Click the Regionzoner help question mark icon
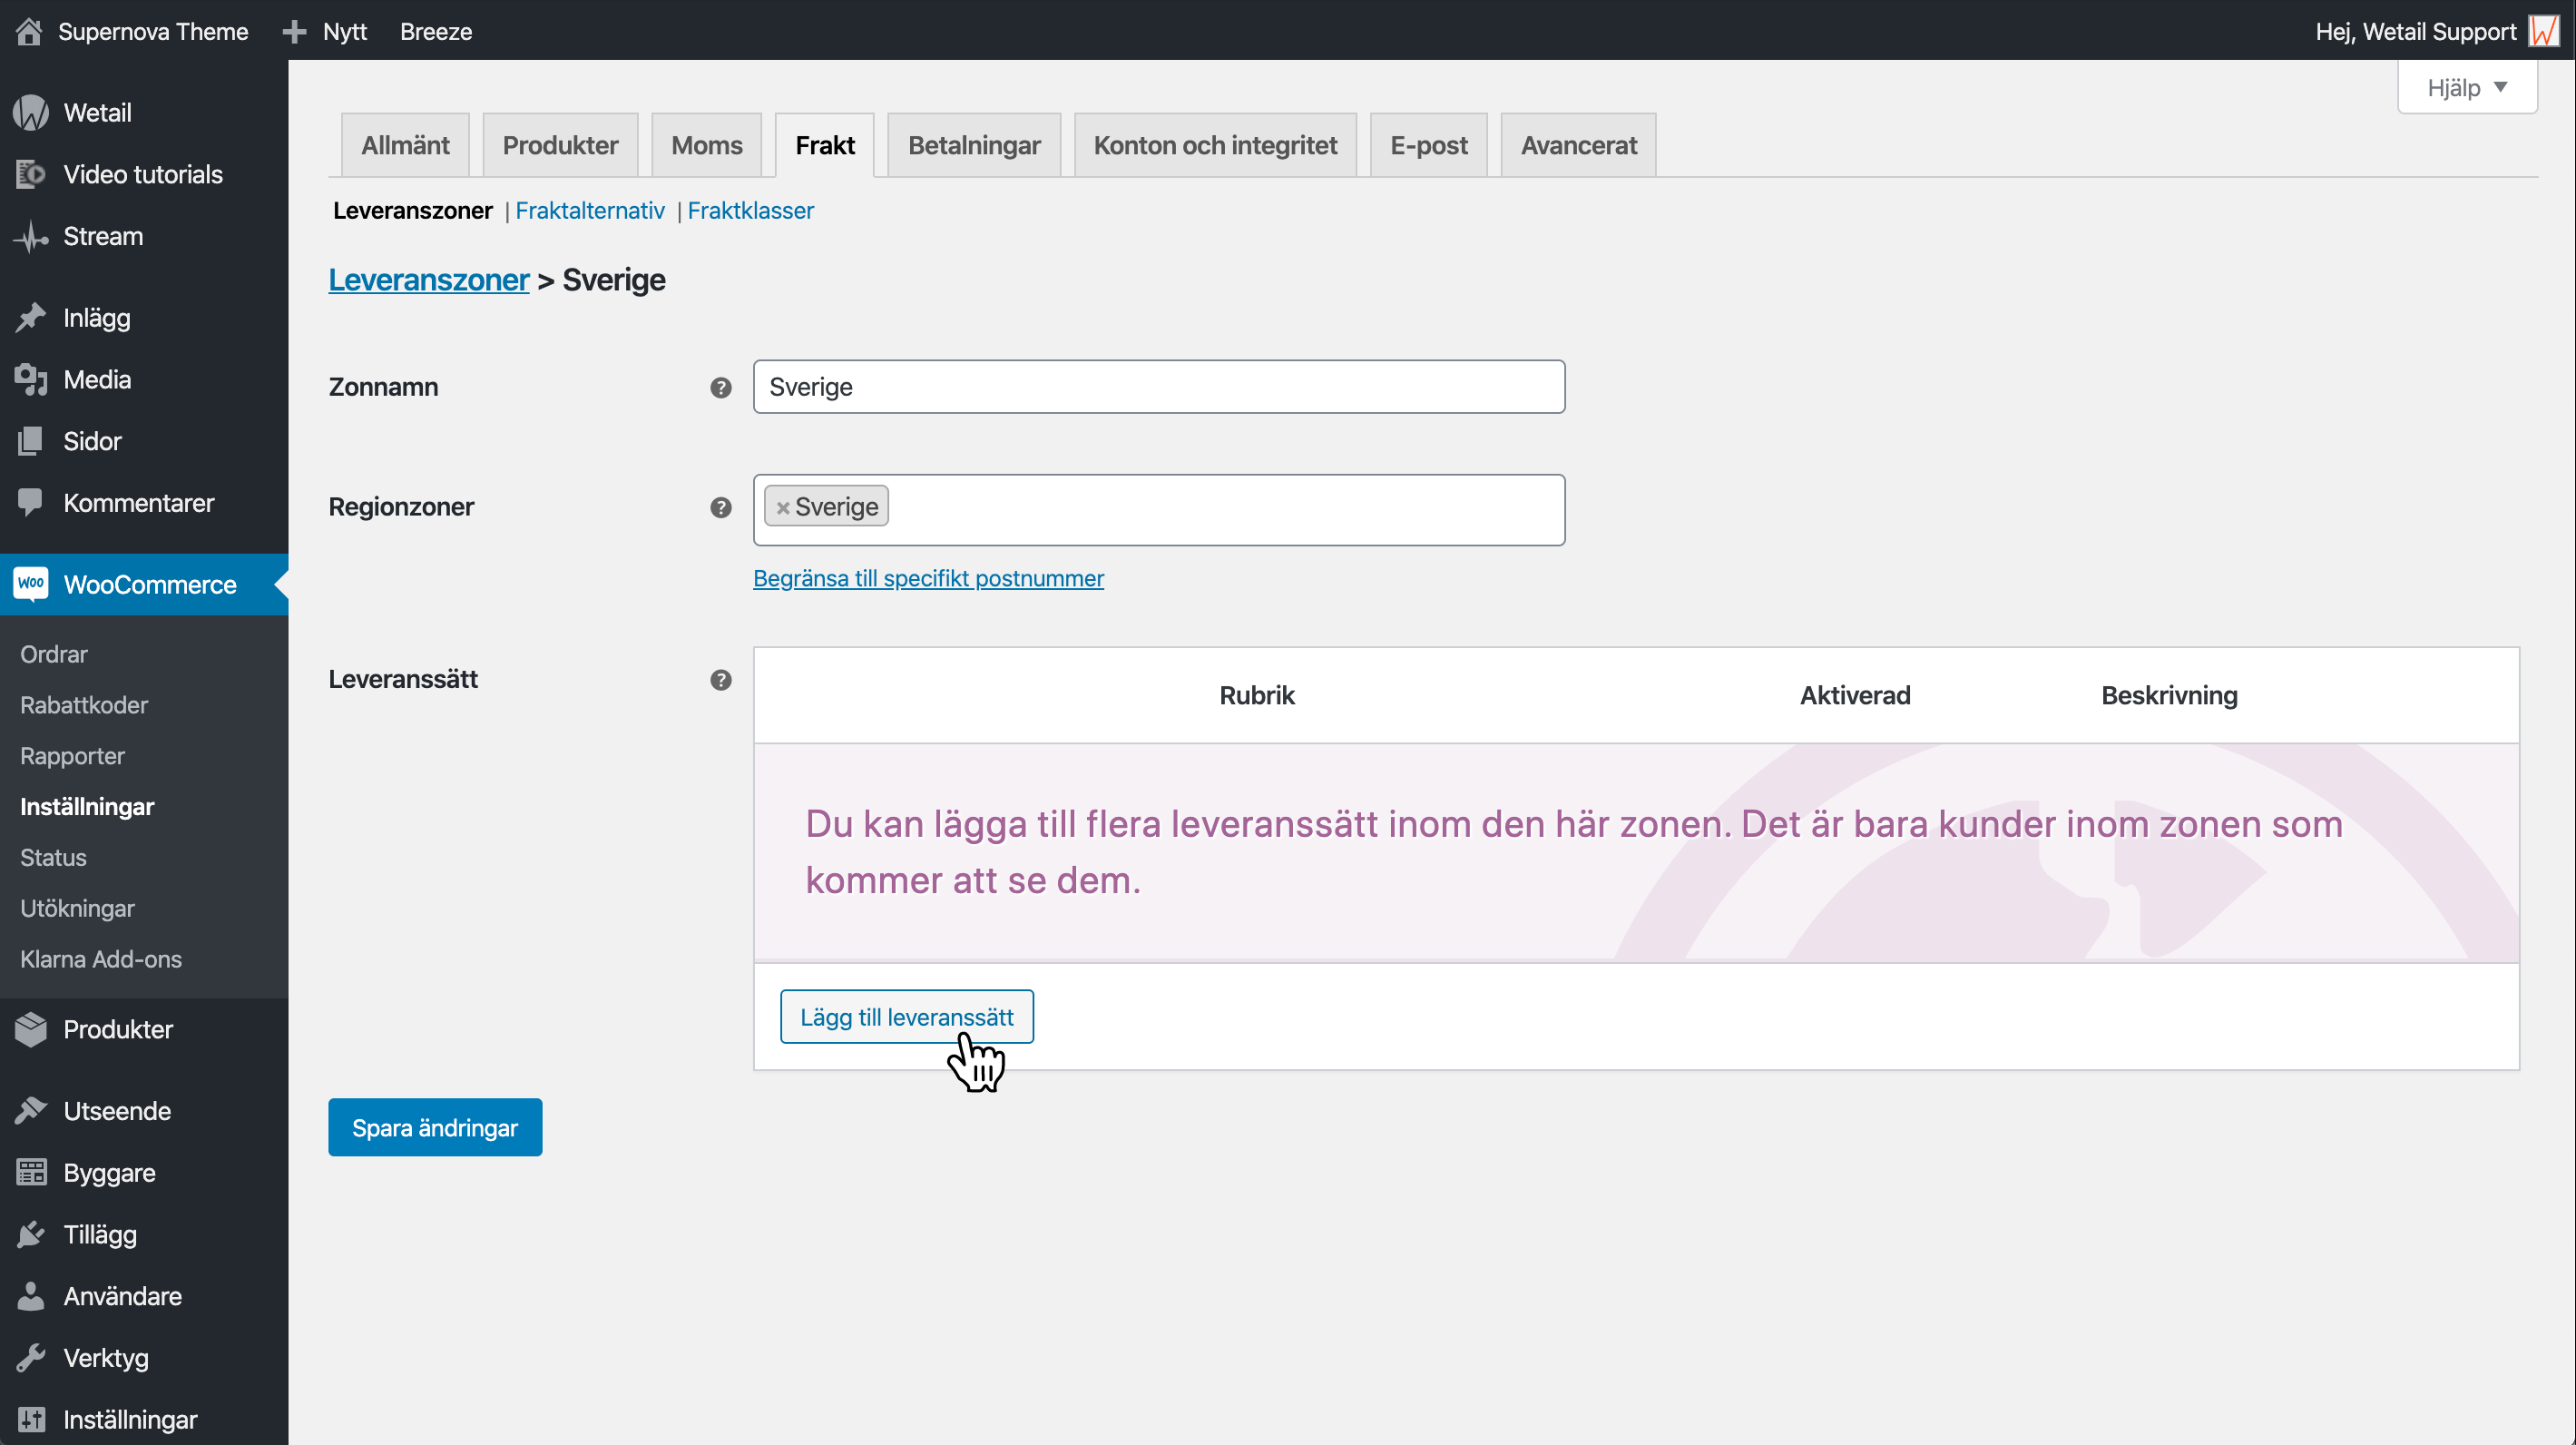 [x=720, y=507]
